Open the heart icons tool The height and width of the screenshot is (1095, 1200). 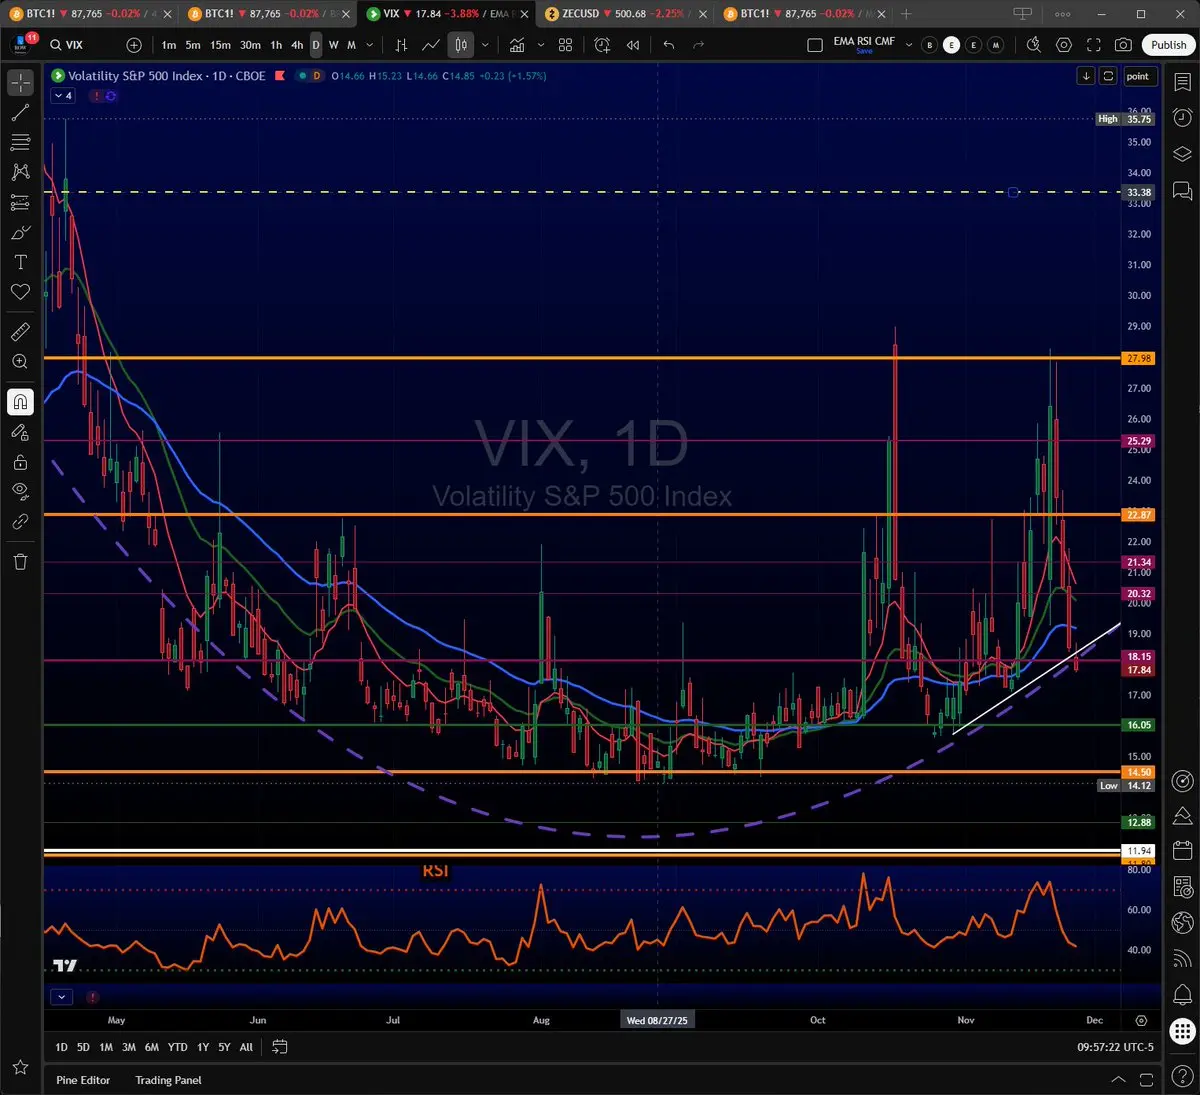point(20,292)
